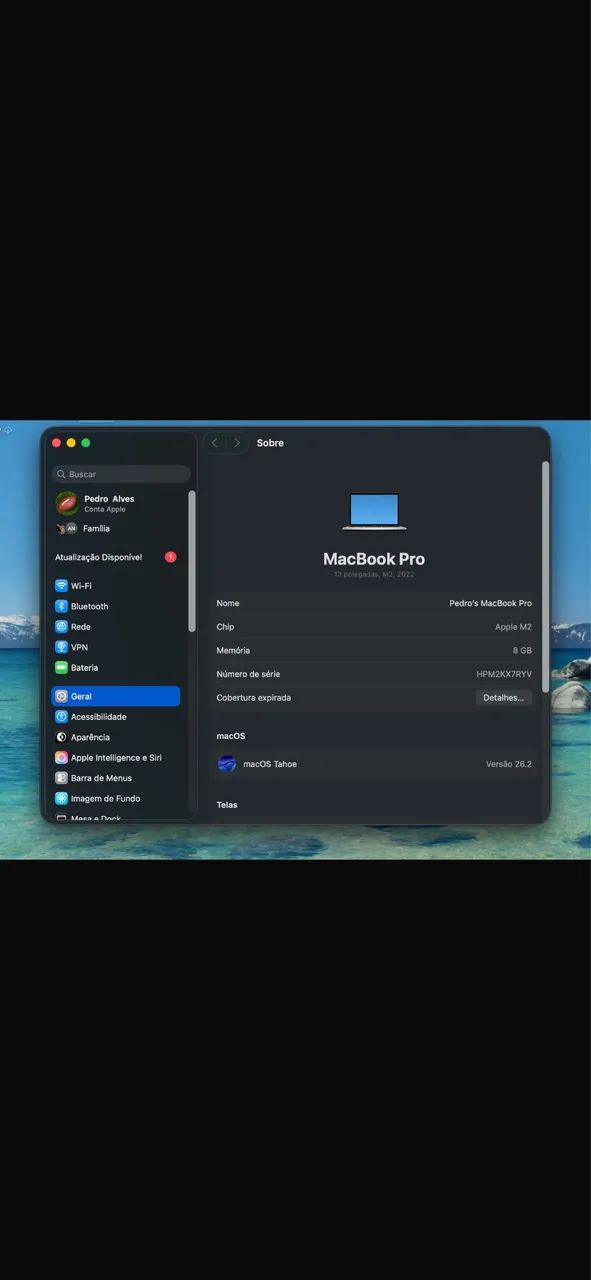Click serial number HPM2KX7RYV
591x1280 pixels.
coord(504,675)
